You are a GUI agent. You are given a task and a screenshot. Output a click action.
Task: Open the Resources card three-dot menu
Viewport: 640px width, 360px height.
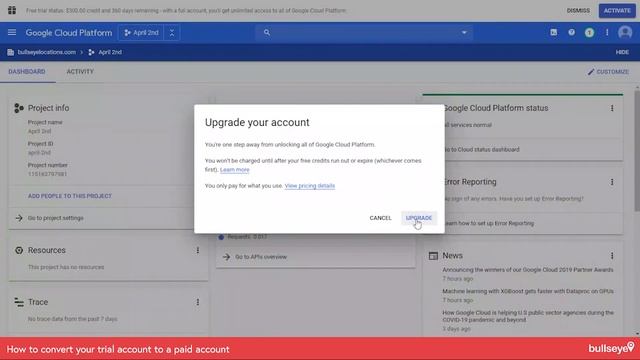click(198, 250)
